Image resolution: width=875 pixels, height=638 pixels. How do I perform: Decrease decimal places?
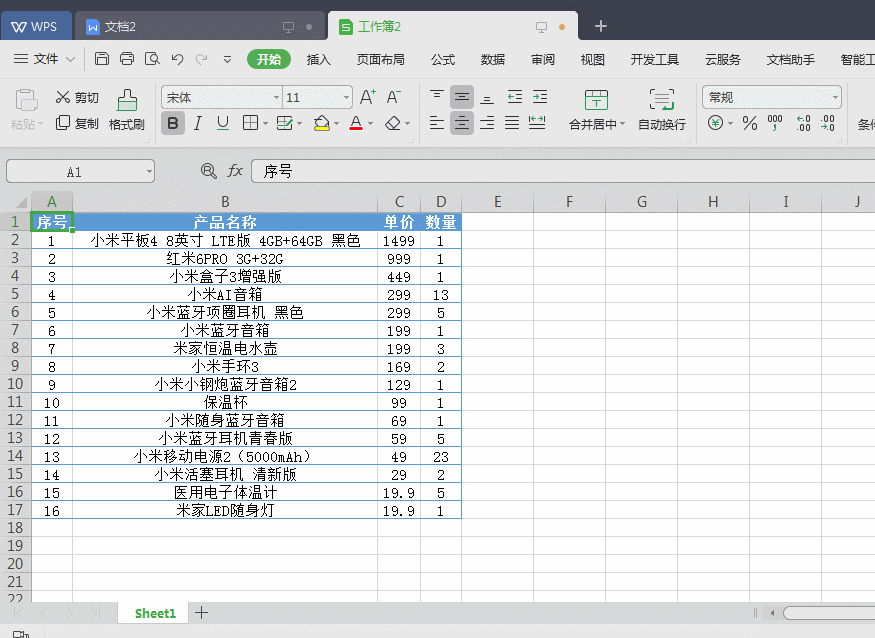pyautogui.click(x=828, y=123)
